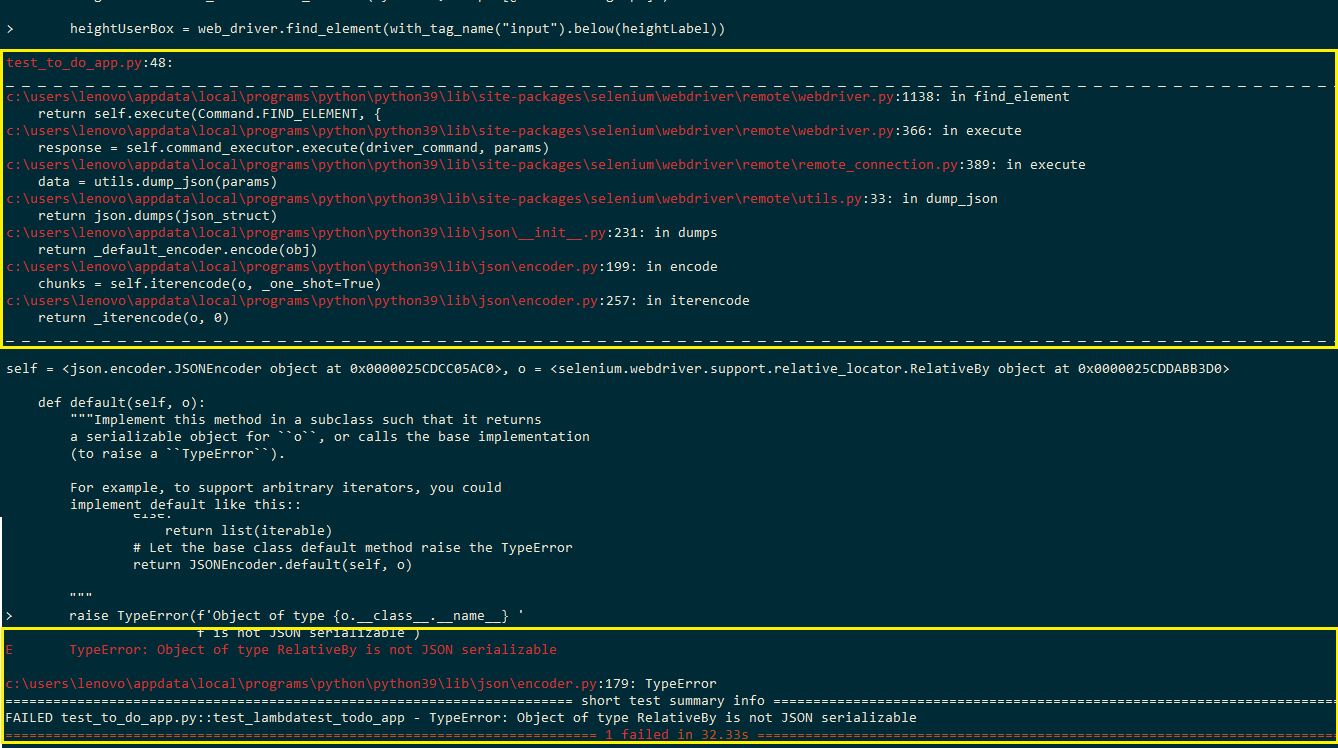Click the __init__.py:231 in dumps path
Screen dimensions: 1338x748
point(361,233)
